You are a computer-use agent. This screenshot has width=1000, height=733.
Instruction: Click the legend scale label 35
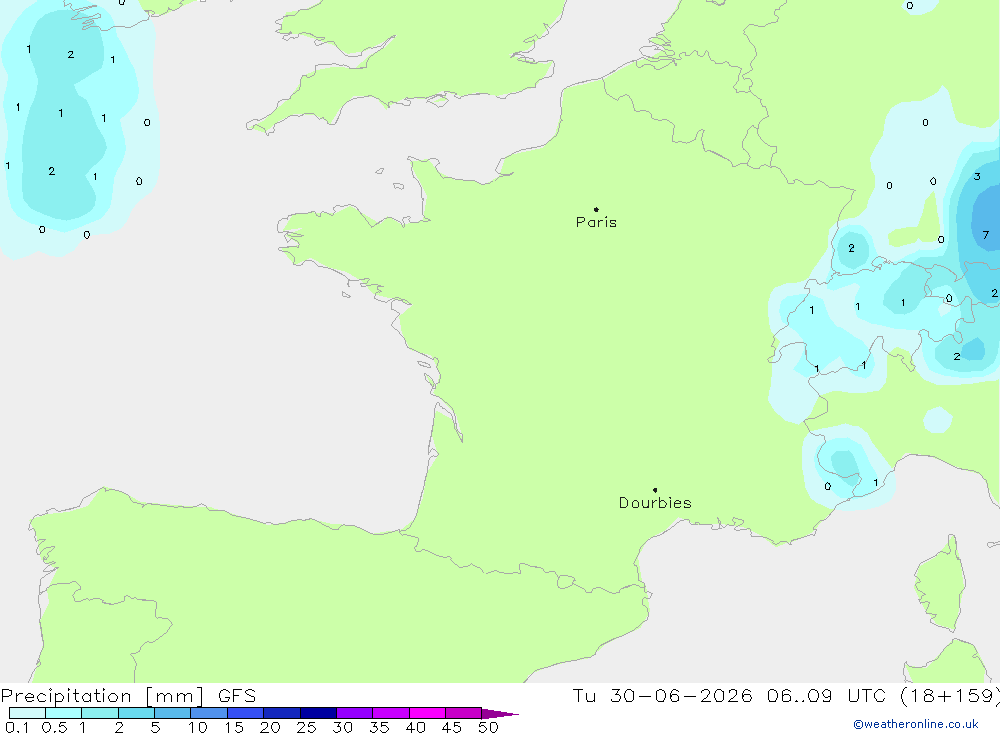[379, 727]
